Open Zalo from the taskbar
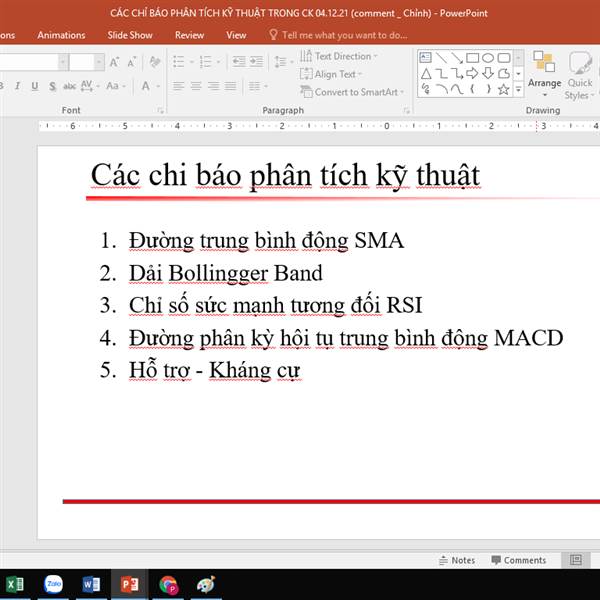The height and width of the screenshot is (600, 600). point(53,584)
